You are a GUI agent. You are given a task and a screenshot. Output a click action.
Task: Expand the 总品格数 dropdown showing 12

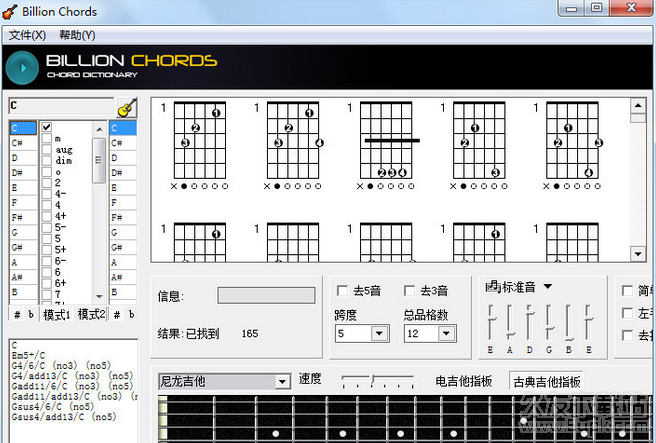click(x=446, y=333)
